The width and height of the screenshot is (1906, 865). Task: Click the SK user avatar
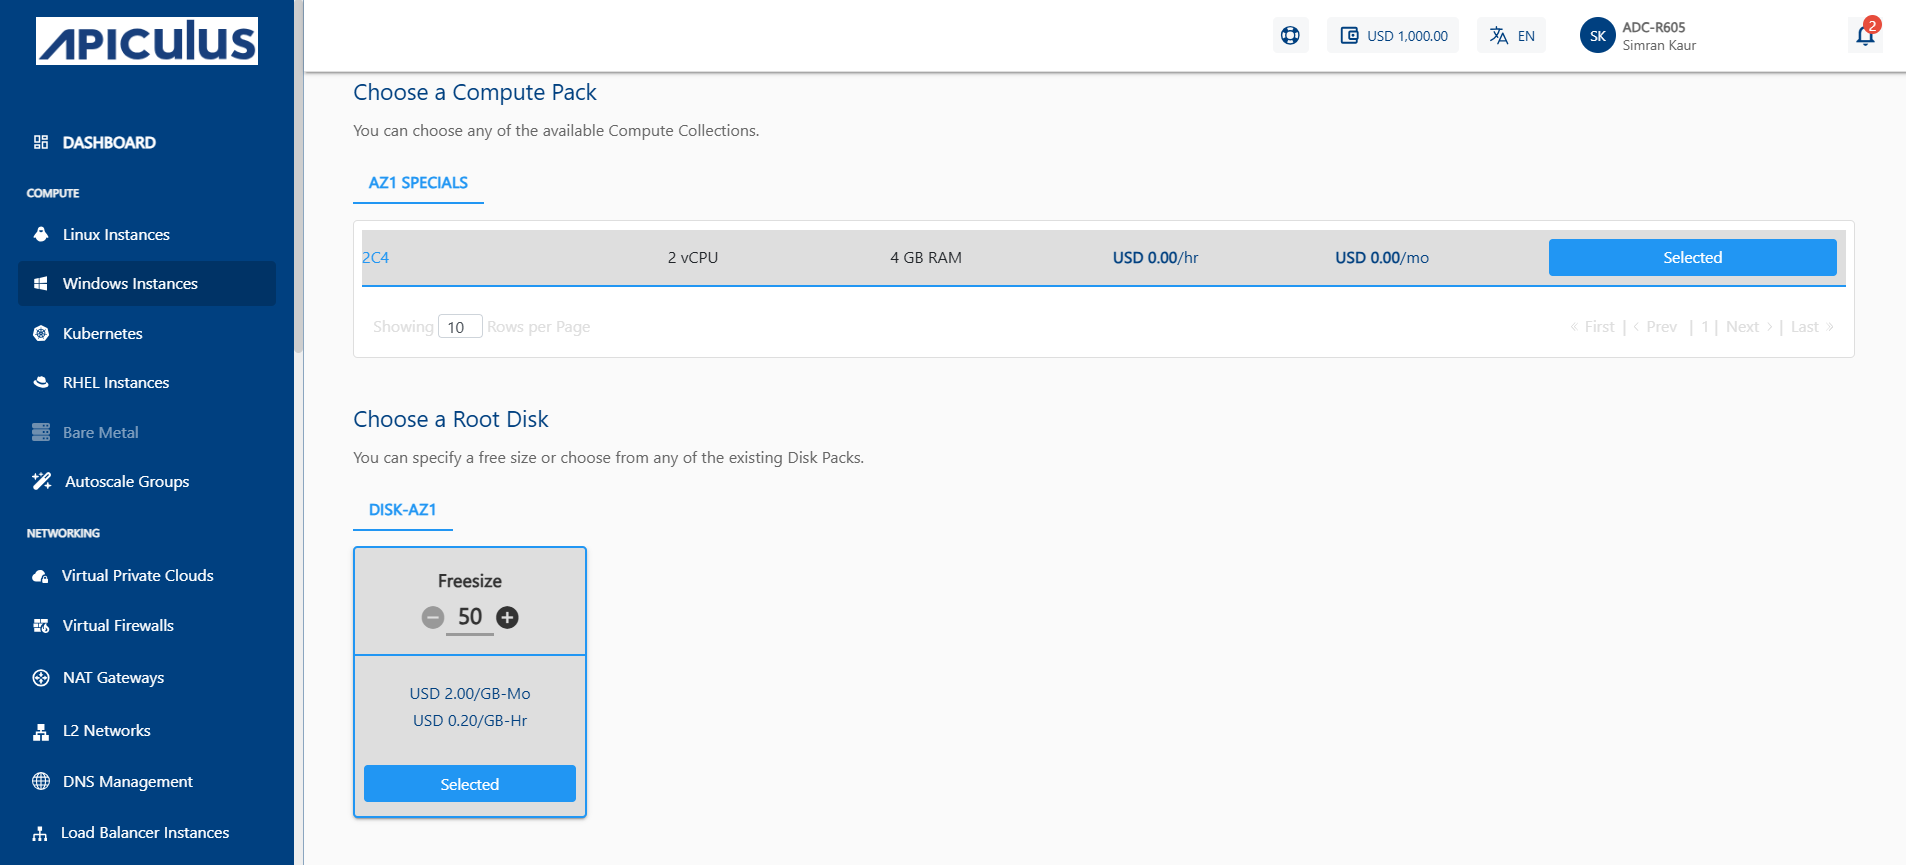click(x=1597, y=35)
